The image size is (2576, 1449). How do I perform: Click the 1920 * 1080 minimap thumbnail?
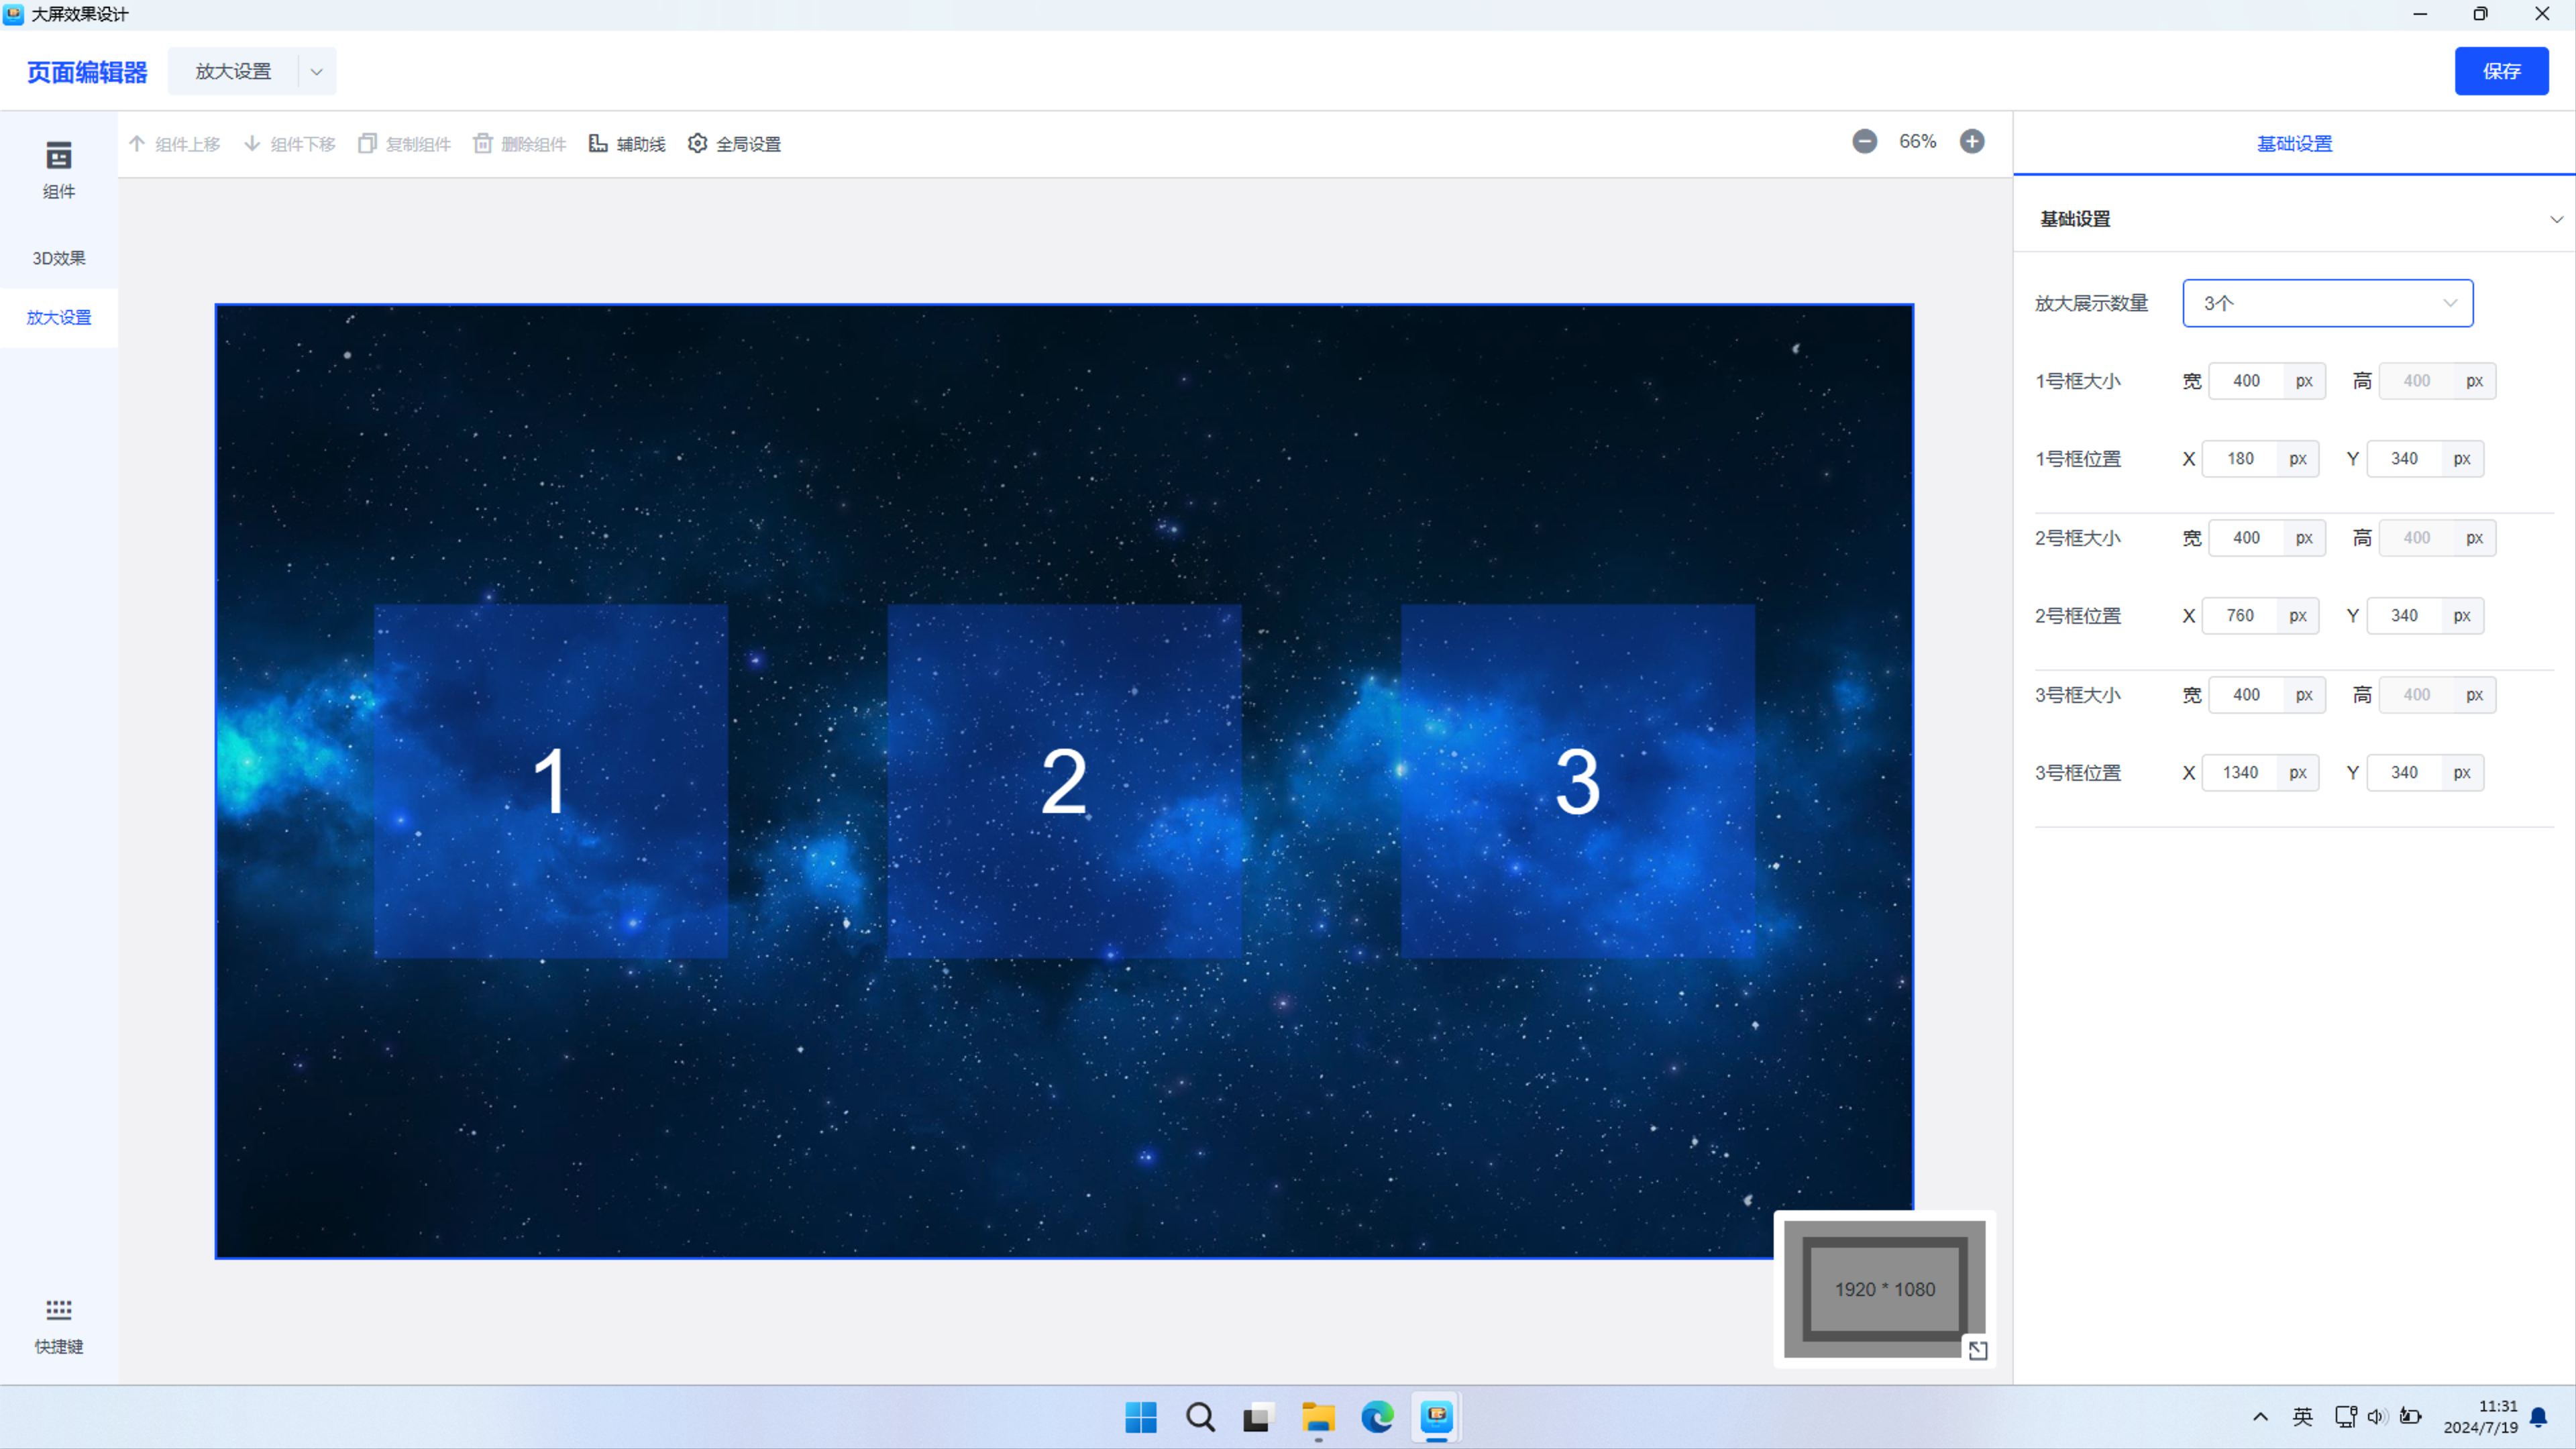pyautogui.click(x=1884, y=1289)
